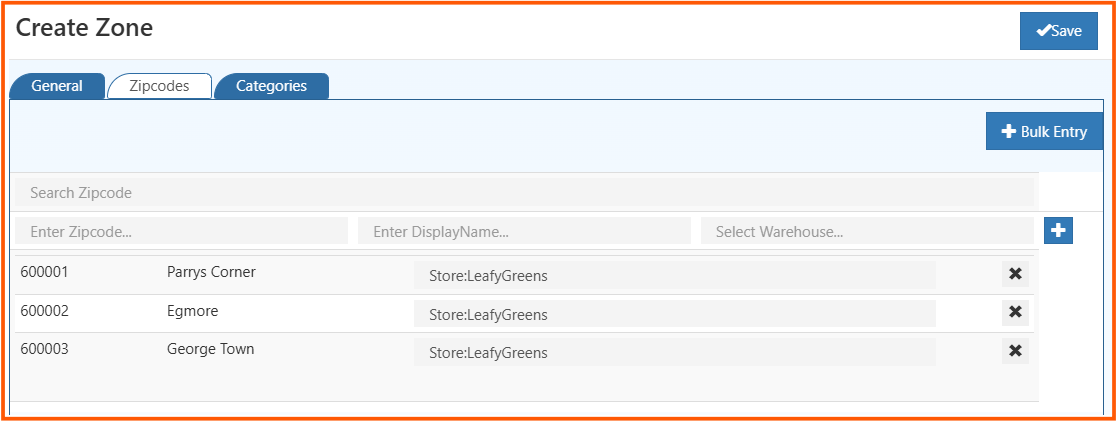Screen dimensions: 1116x421
Task: Select zipcode text 600003
Action: (x=44, y=349)
